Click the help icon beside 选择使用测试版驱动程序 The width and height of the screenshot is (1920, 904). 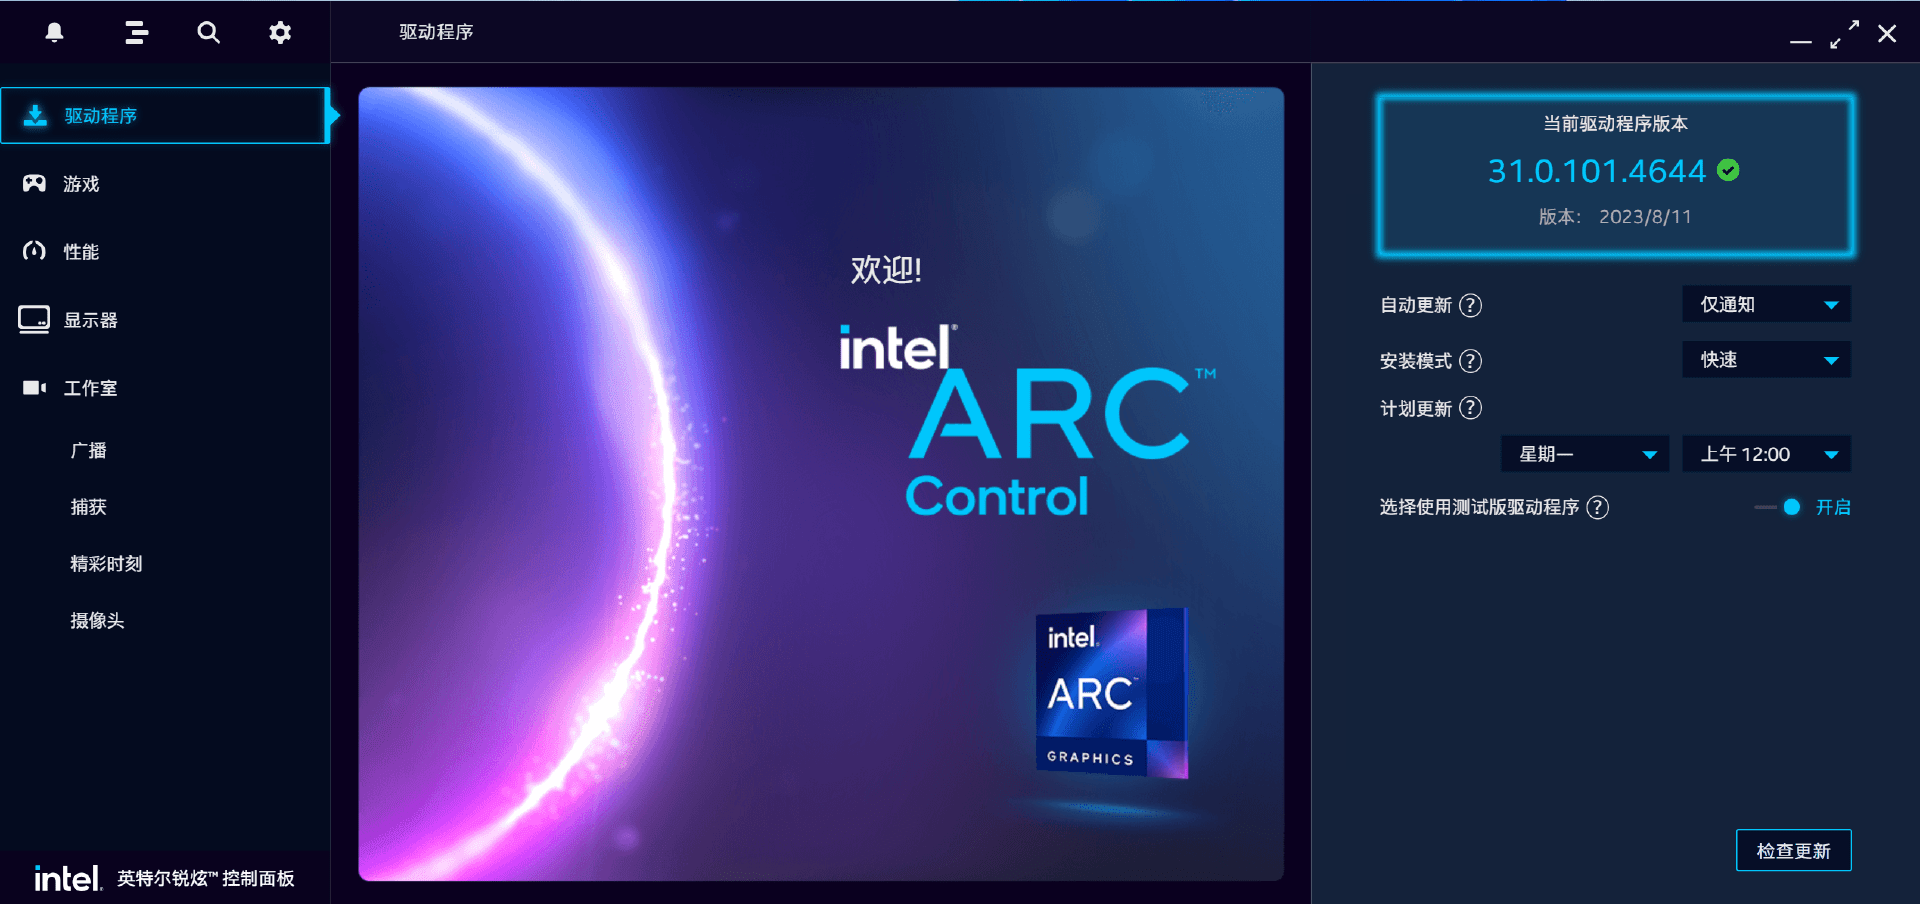click(1598, 507)
